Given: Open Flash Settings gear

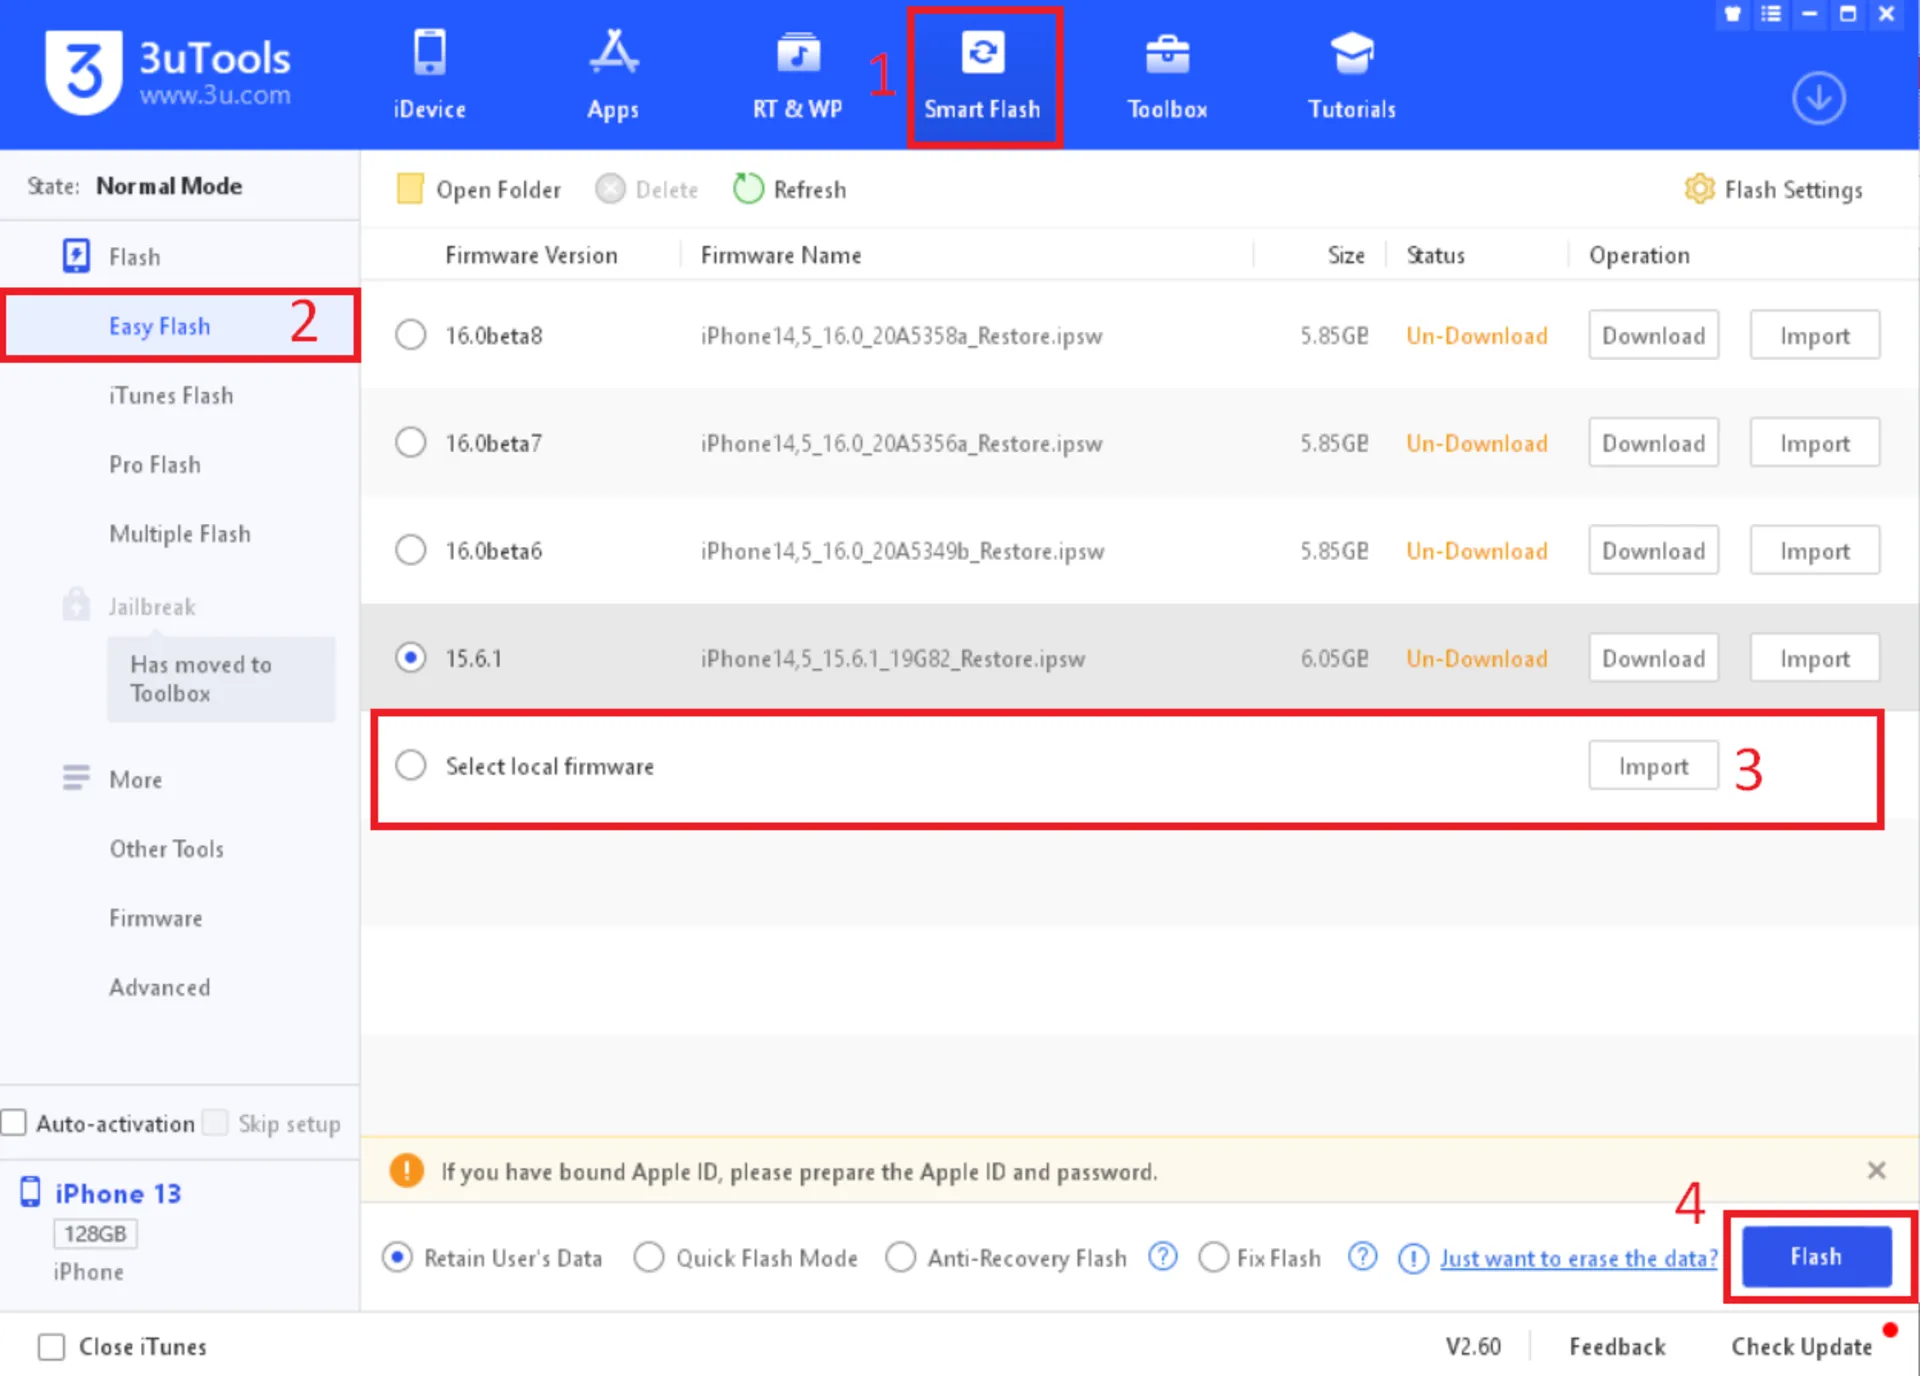Looking at the screenshot, I should click(1698, 189).
